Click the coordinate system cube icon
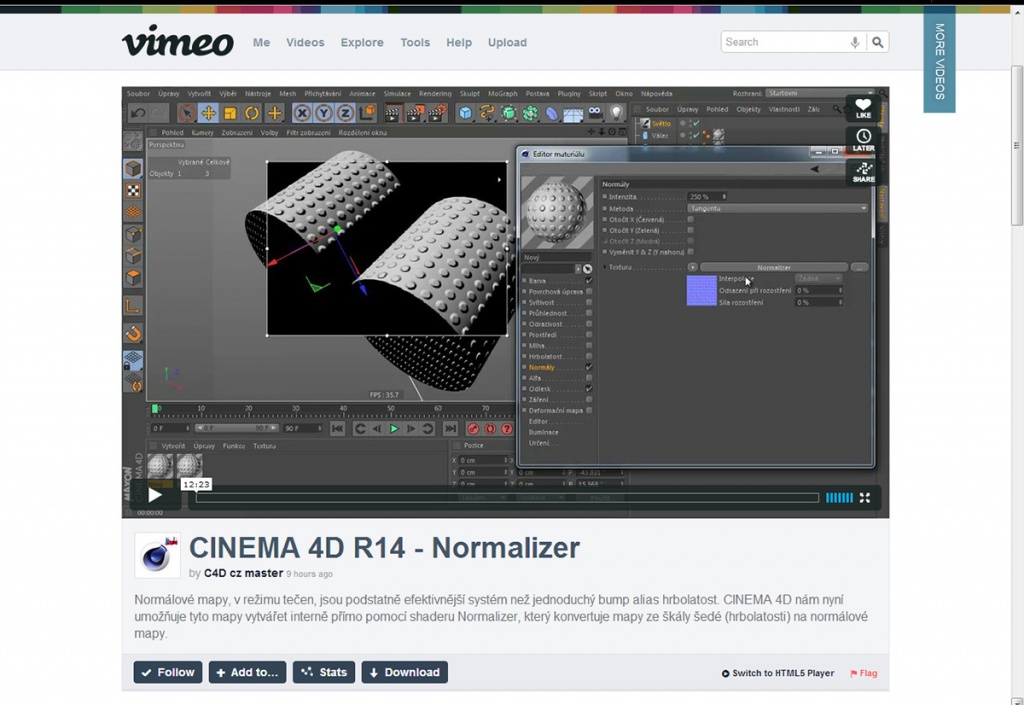Image resolution: width=1024 pixels, height=705 pixels. (x=367, y=113)
